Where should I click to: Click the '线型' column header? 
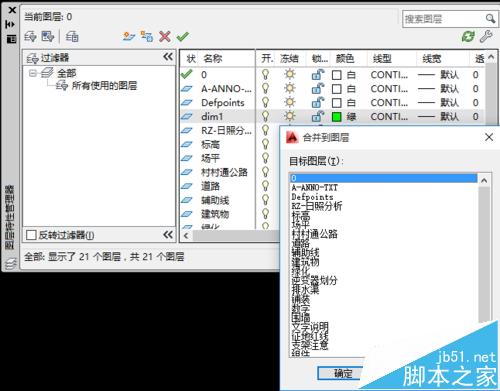coord(382,59)
